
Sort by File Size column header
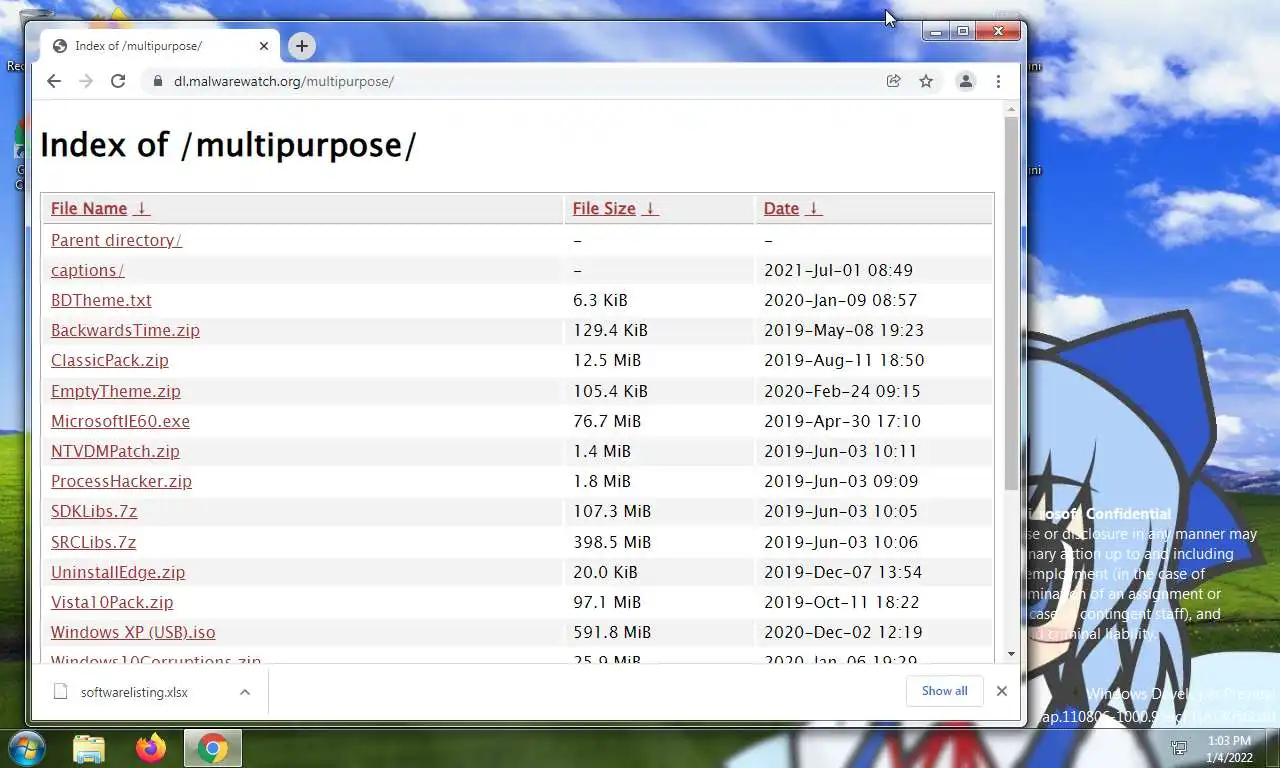[x=604, y=208]
